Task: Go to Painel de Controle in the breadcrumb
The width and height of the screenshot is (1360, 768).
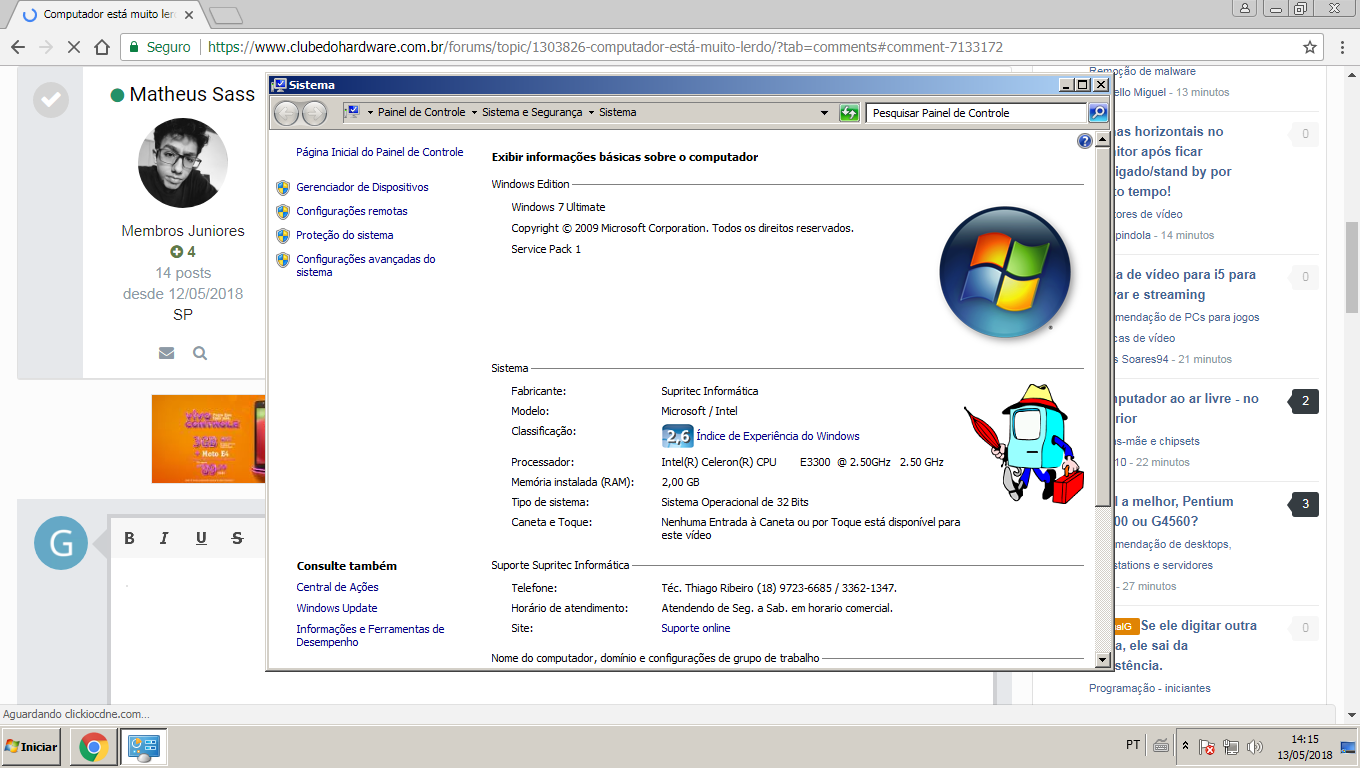Action: point(421,113)
